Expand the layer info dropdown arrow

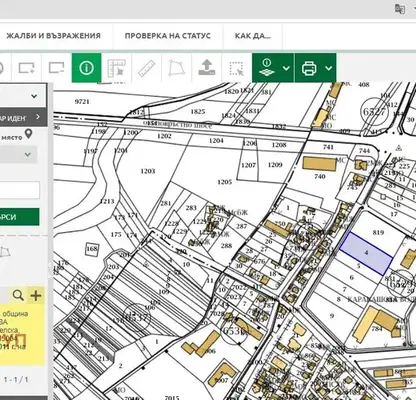tap(286, 68)
